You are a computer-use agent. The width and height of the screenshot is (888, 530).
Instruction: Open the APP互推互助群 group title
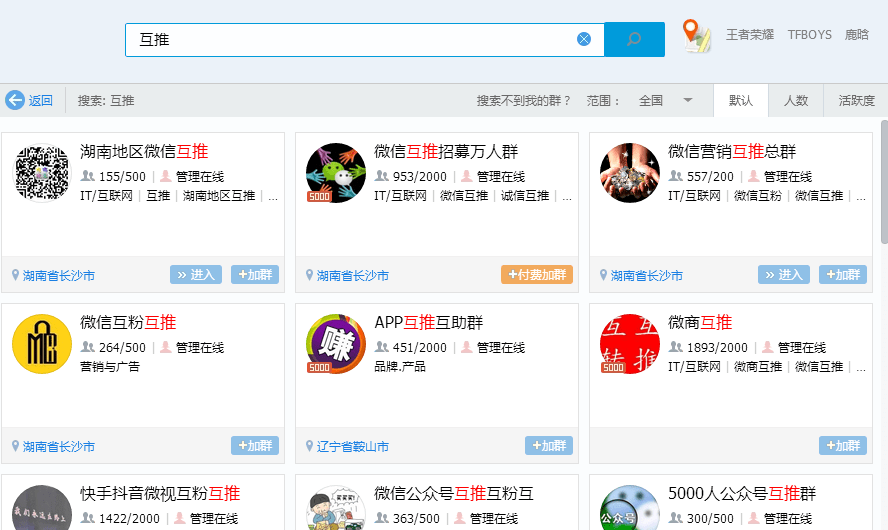429,322
